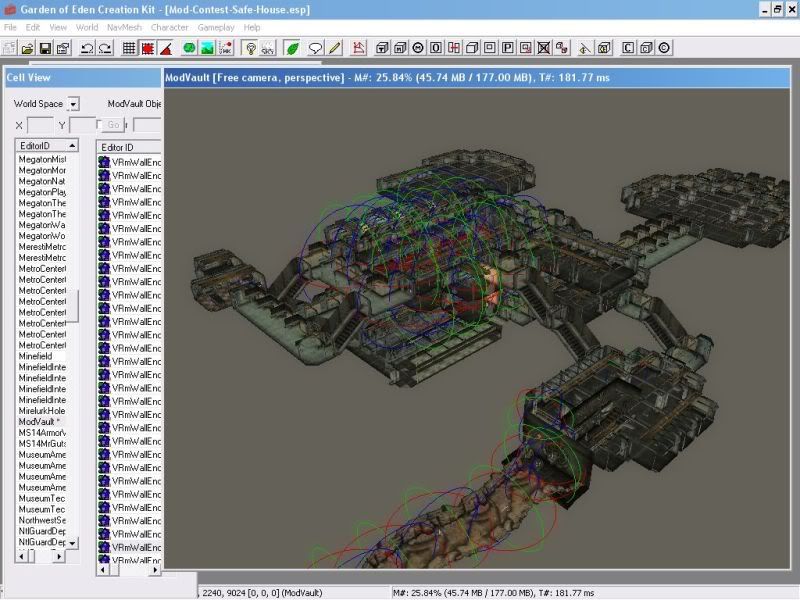Open the NavMesh menu
The width and height of the screenshot is (800, 600).
tap(124, 28)
